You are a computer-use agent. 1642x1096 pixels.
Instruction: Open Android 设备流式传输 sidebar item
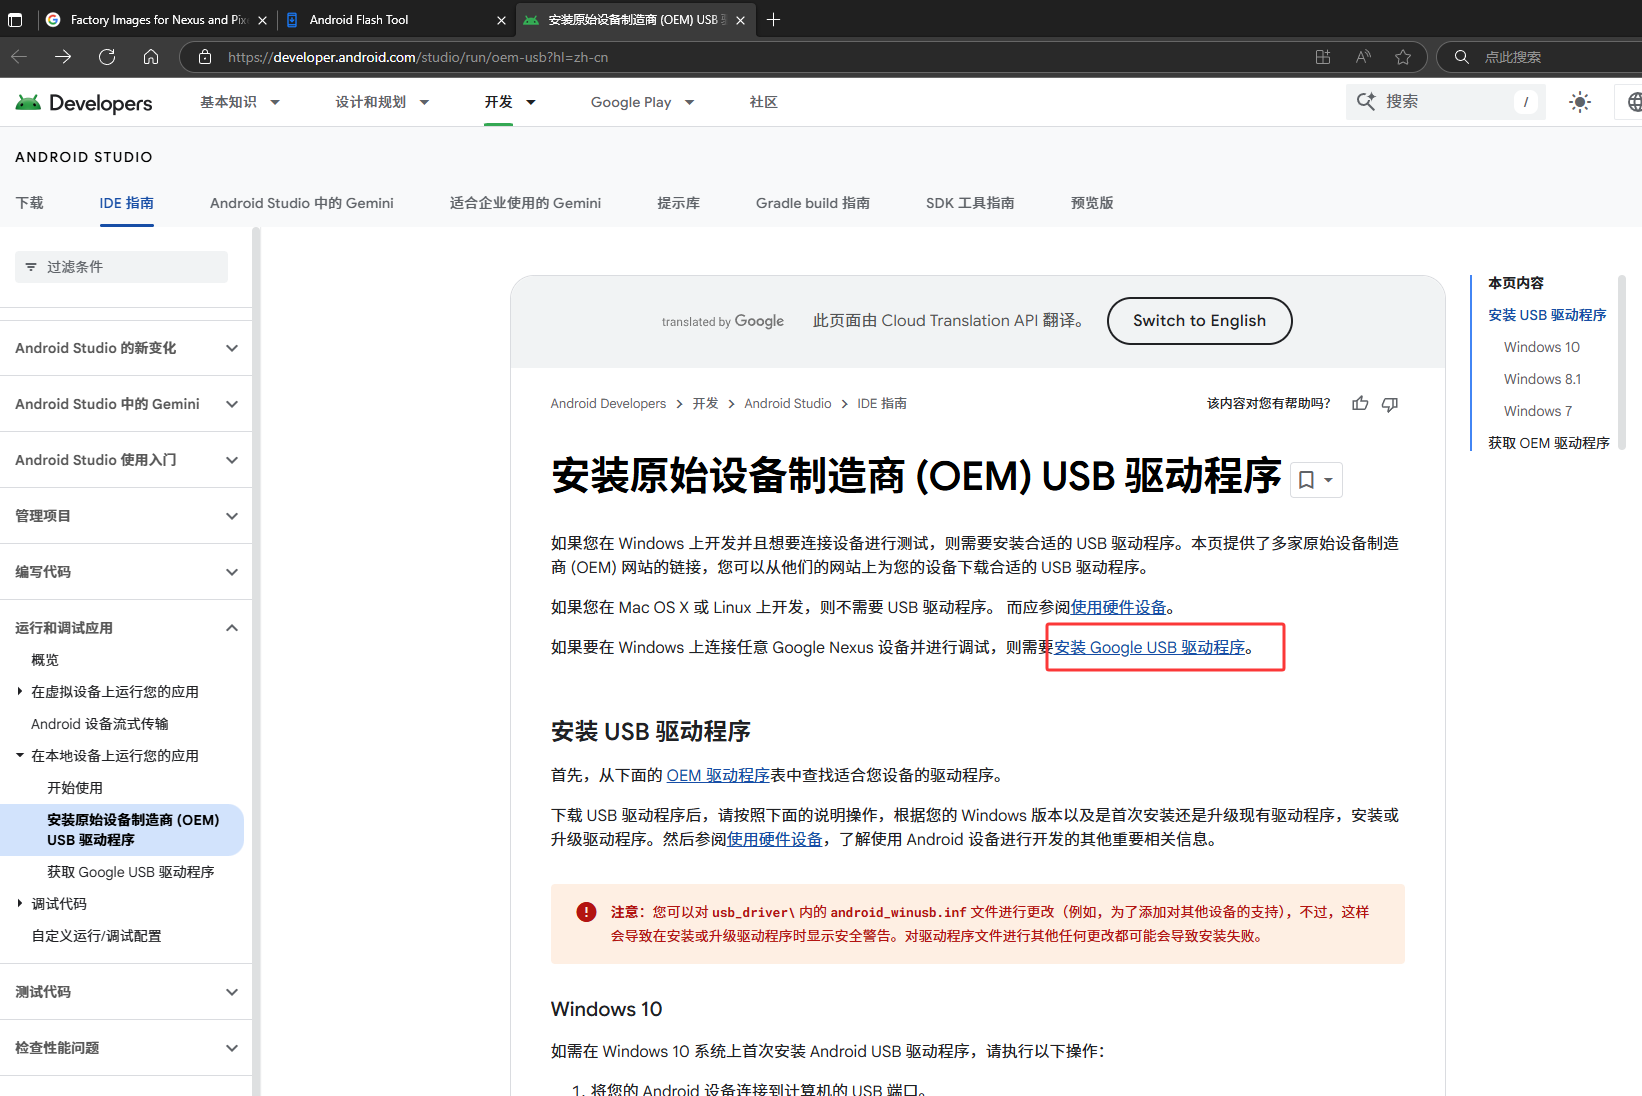[100, 724]
